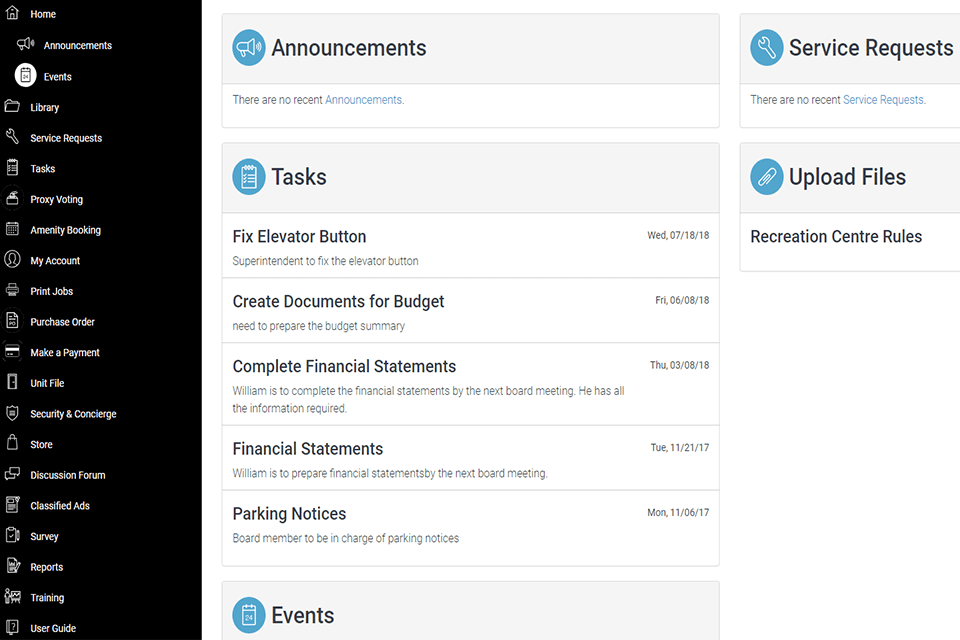Click the Upload Files key icon
Viewport: 960px width, 640px height.
coord(765,177)
